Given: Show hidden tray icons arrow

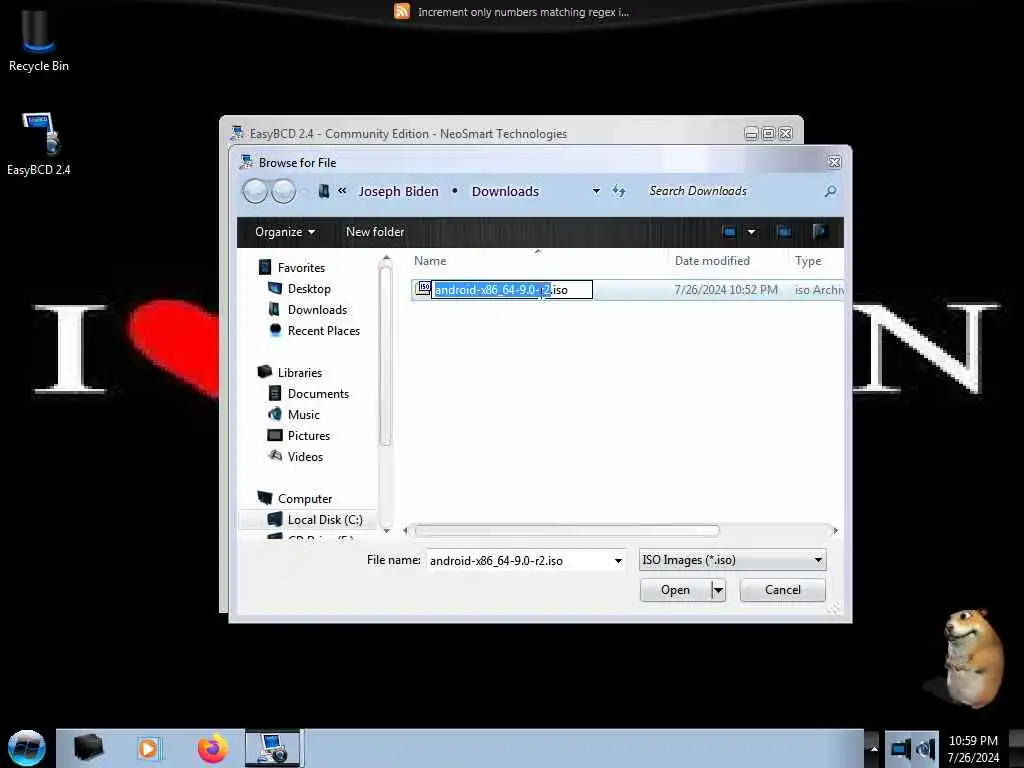Looking at the screenshot, I should click(x=874, y=748).
